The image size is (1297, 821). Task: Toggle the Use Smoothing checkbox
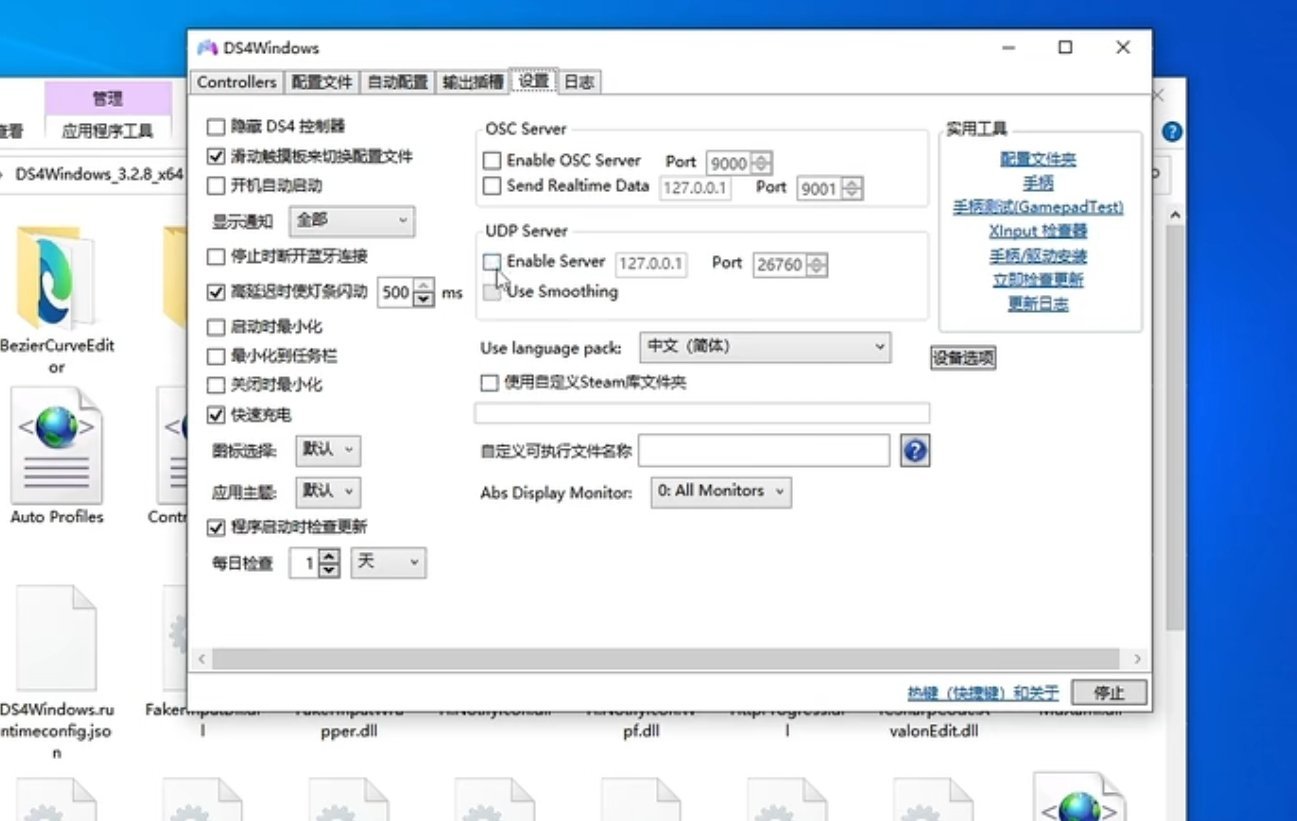pyautogui.click(x=492, y=292)
